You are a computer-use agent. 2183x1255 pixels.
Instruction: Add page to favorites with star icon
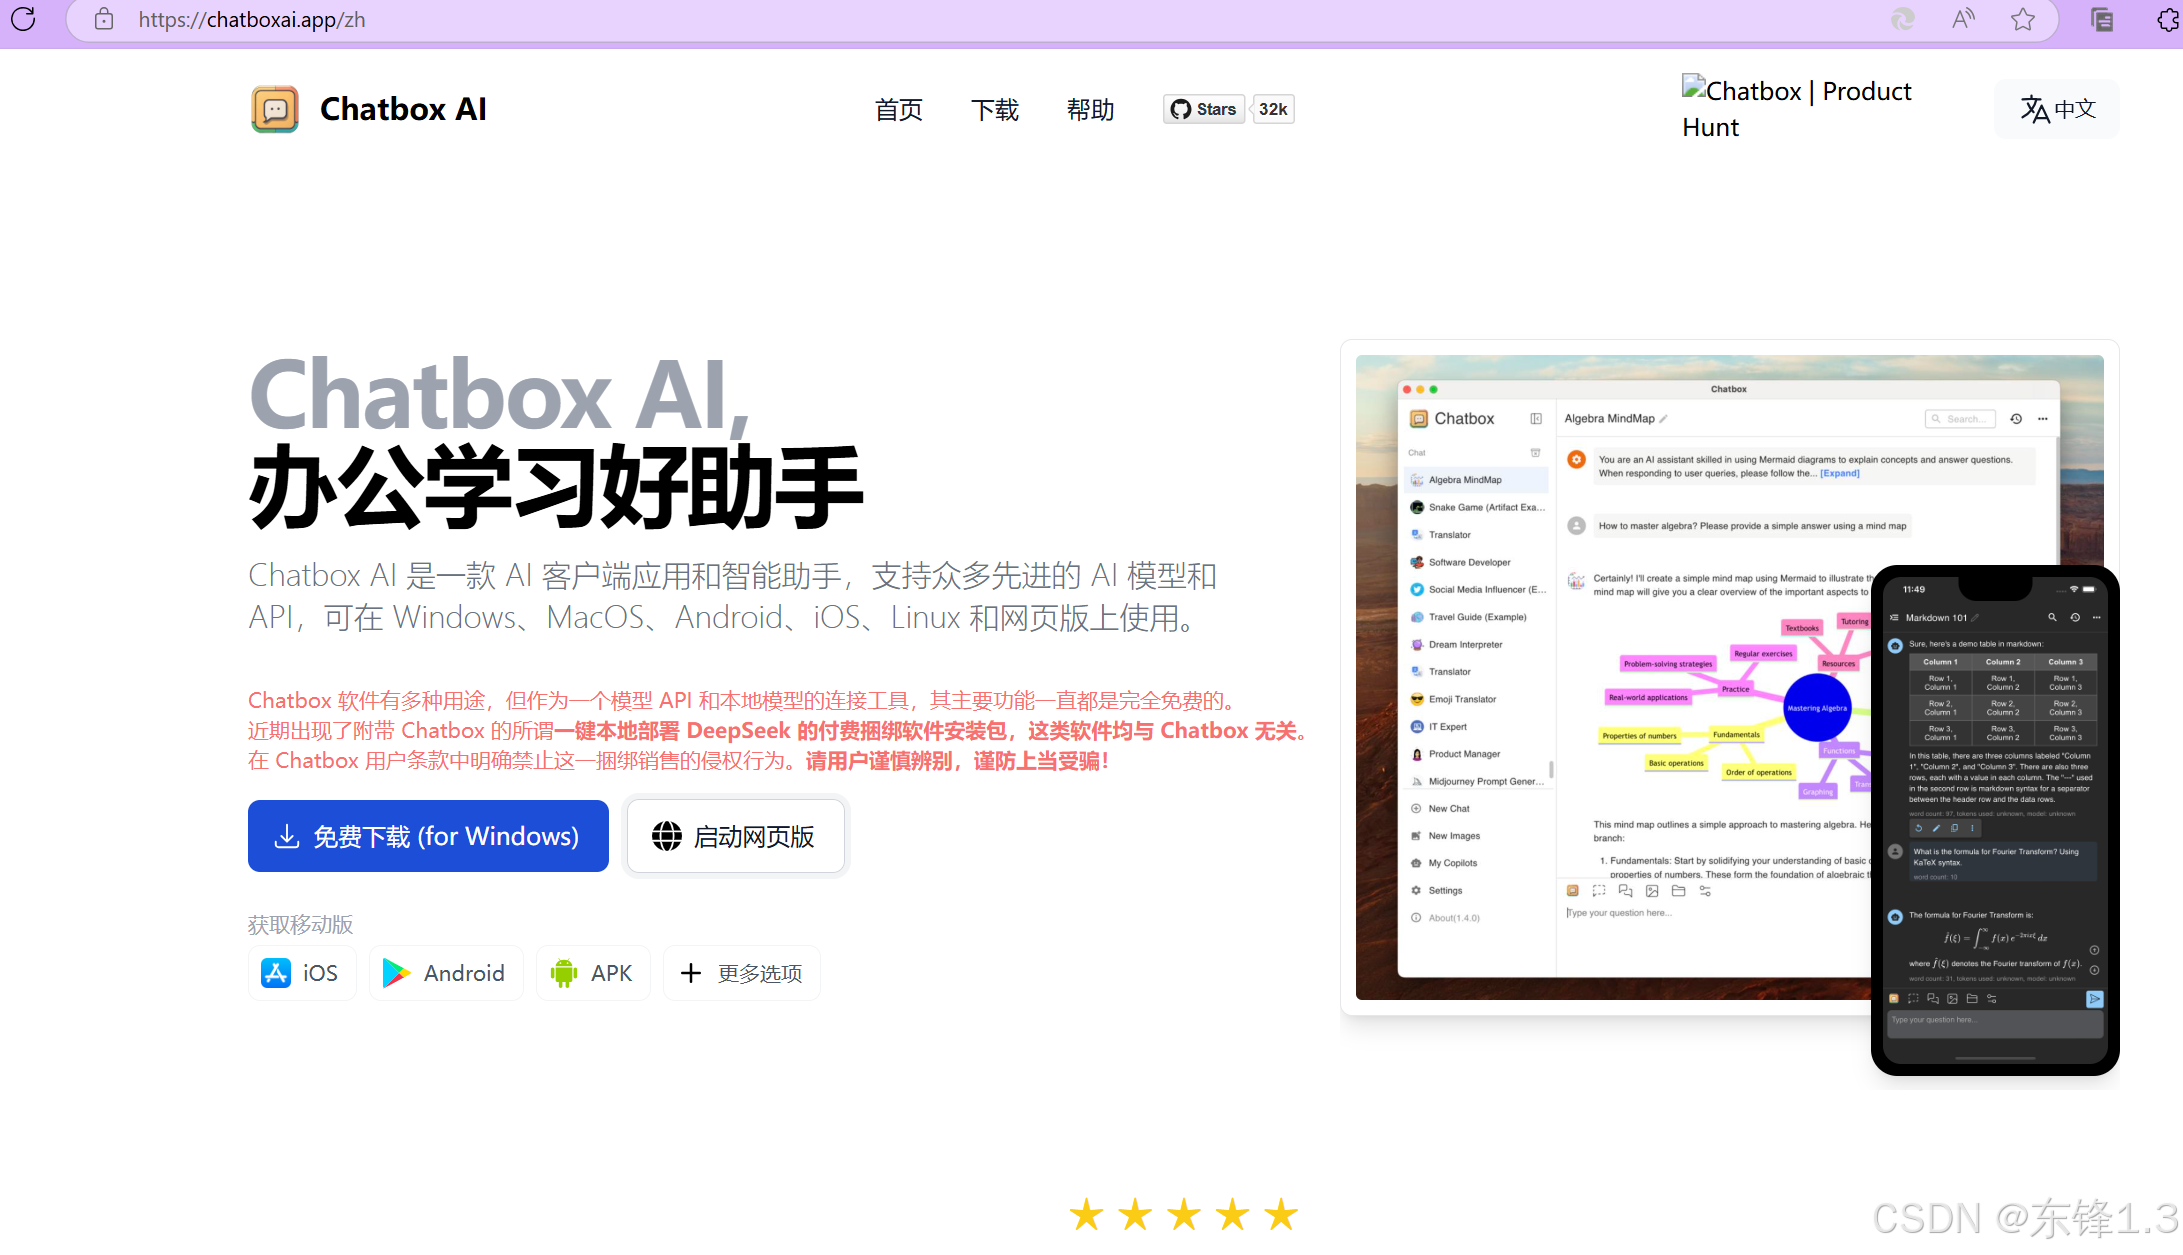click(x=2023, y=19)
